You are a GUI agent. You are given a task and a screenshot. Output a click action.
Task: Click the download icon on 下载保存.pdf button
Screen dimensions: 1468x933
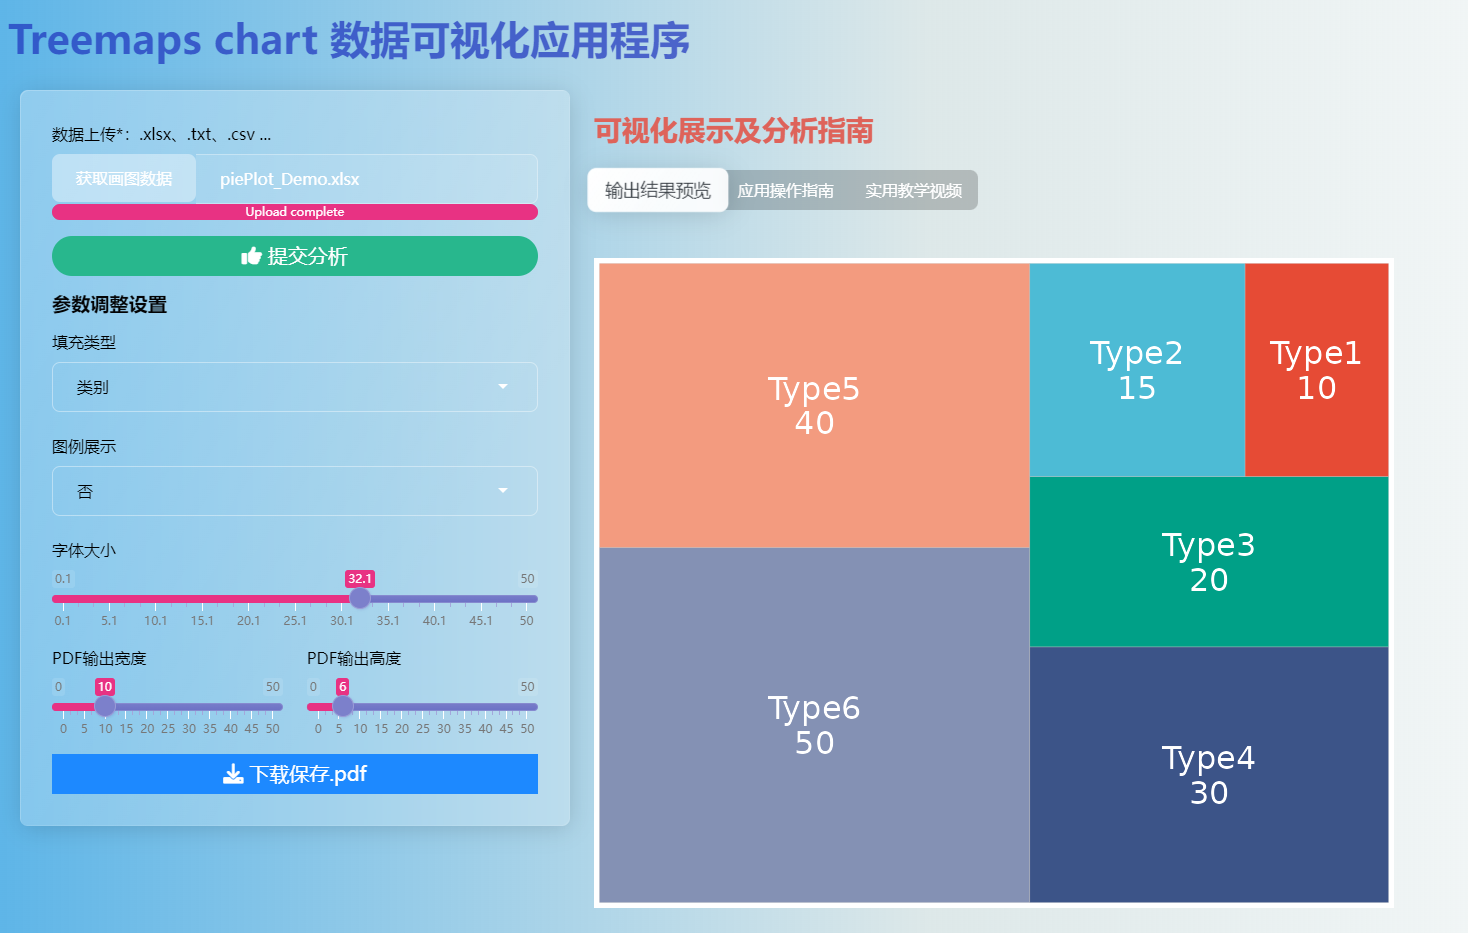pos(231,773)
